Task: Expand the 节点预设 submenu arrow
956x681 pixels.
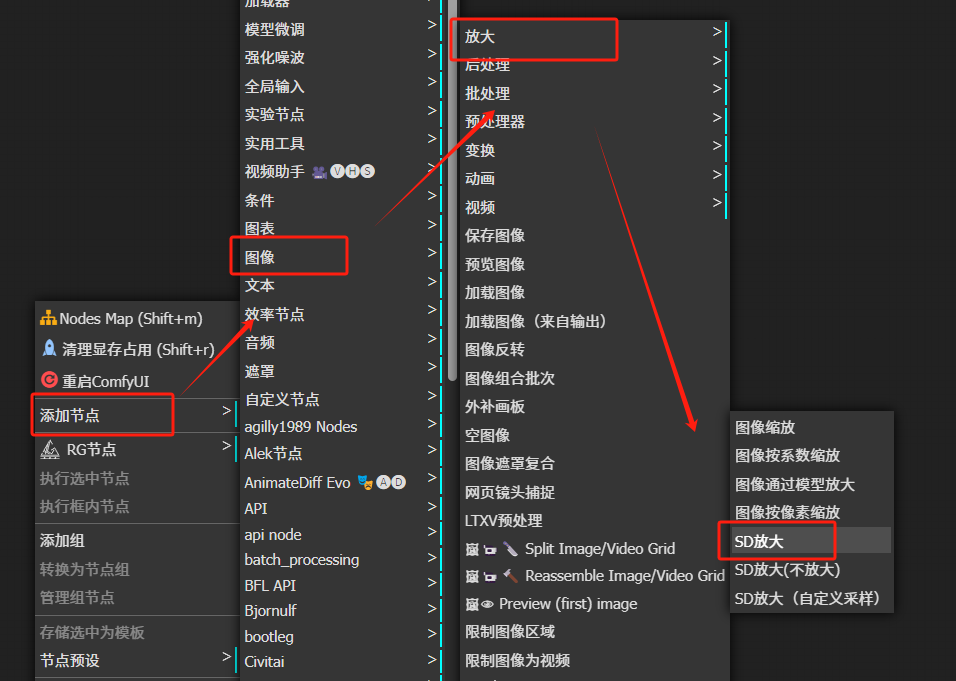Action: 226,657
